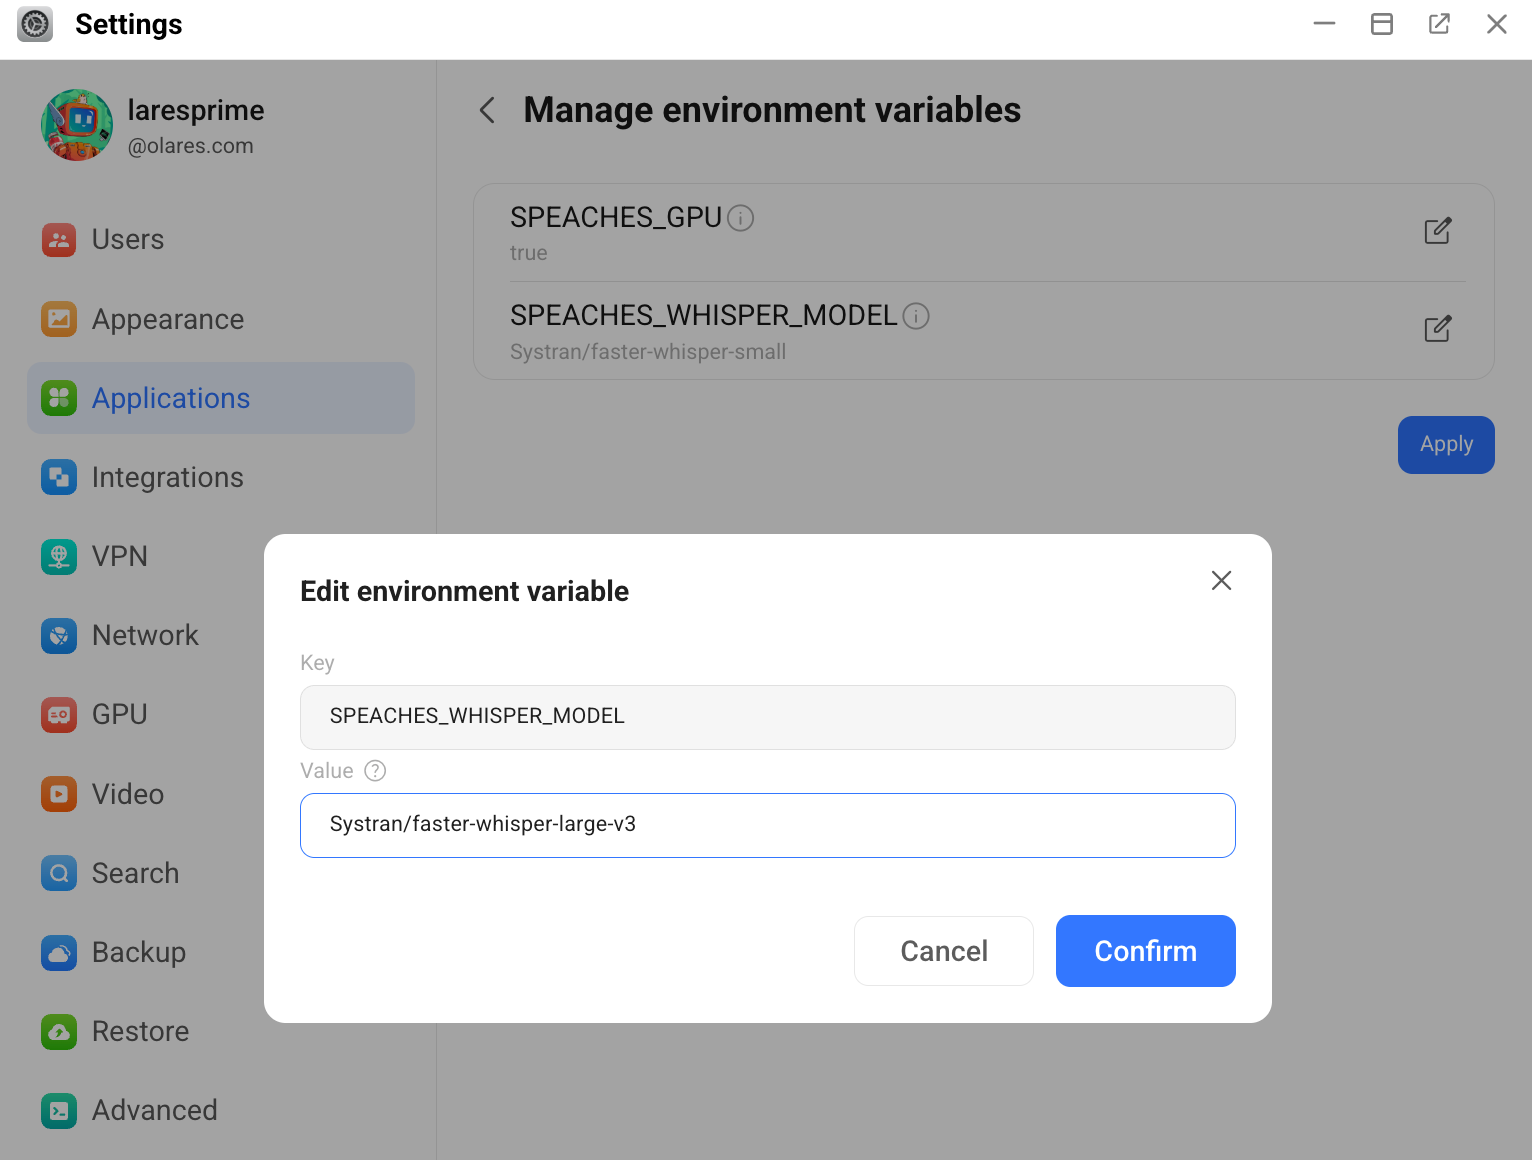Open the Users settings section

coord(127,240)
